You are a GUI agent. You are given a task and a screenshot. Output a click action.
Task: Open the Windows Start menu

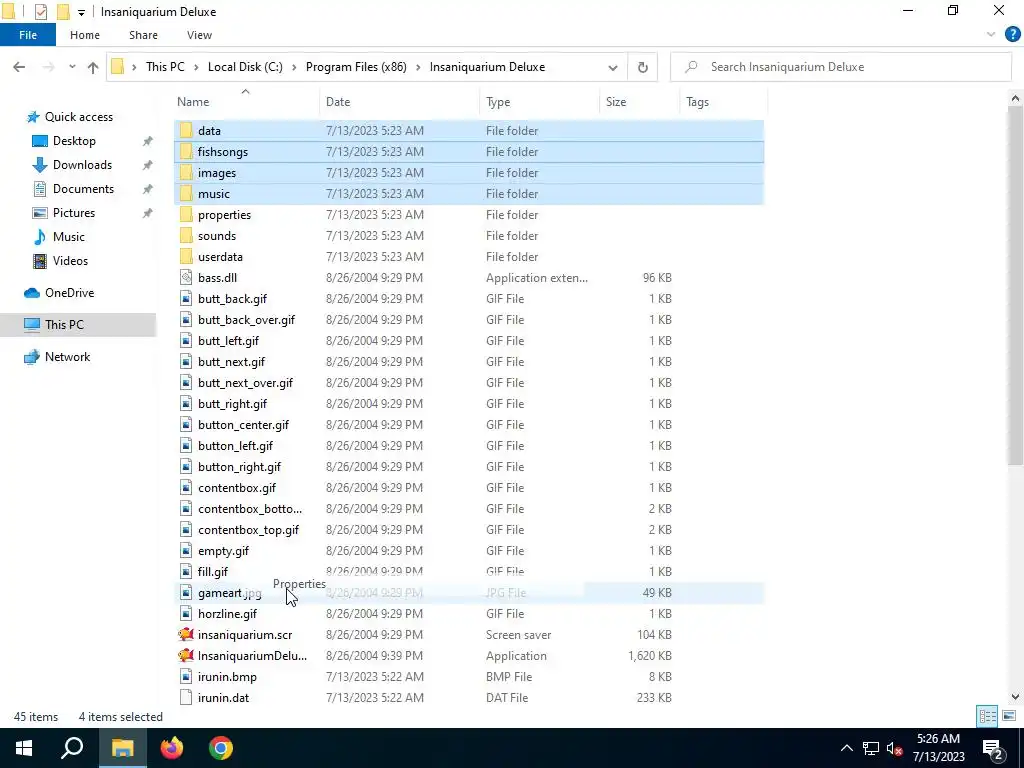tap(24, 748)
